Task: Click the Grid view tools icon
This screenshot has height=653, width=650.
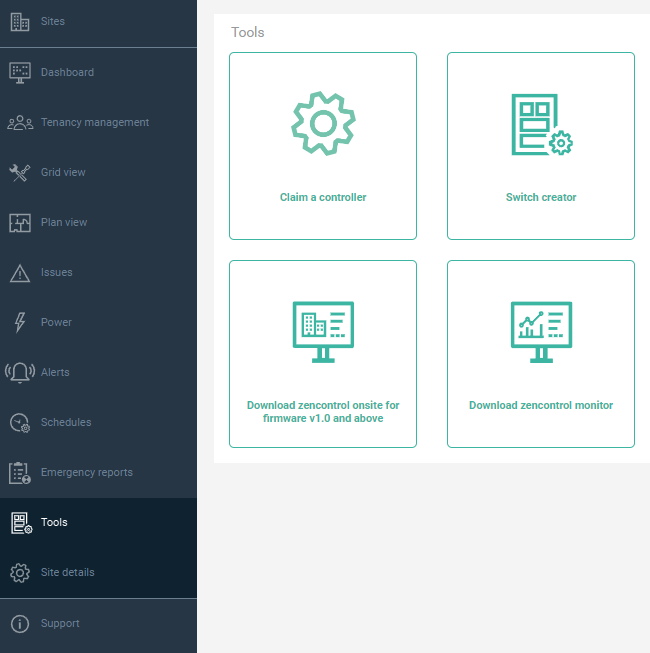Action: coord(20,172)
